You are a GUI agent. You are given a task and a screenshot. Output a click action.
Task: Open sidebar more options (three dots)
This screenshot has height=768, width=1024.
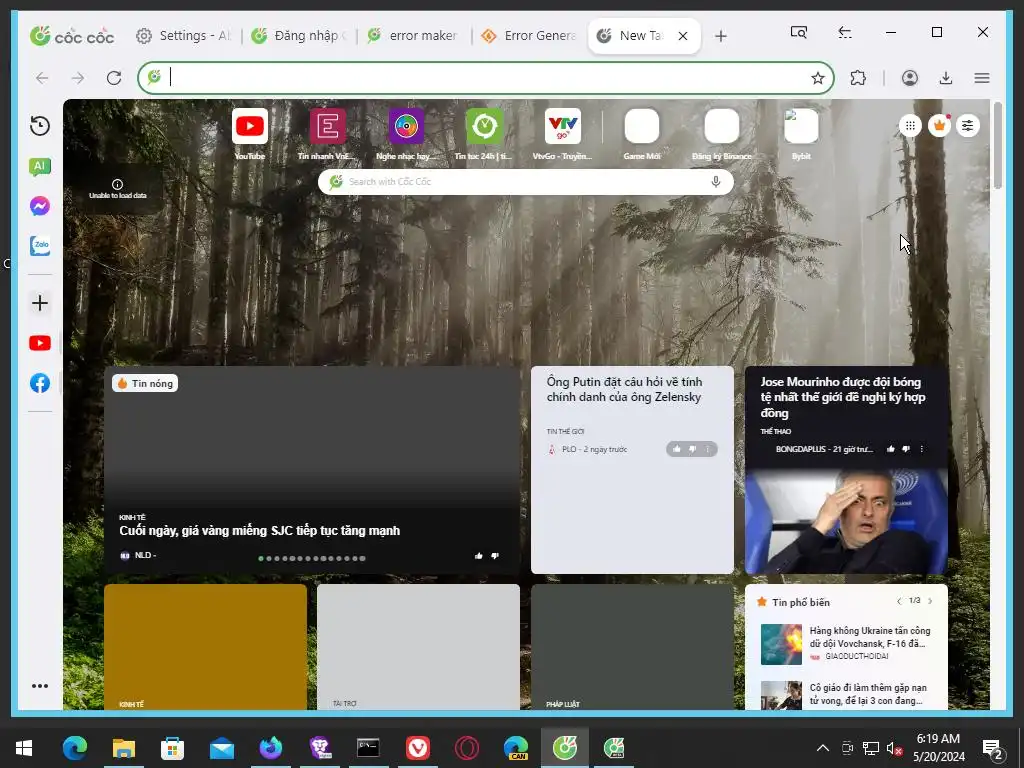click(x=40, y=686)
